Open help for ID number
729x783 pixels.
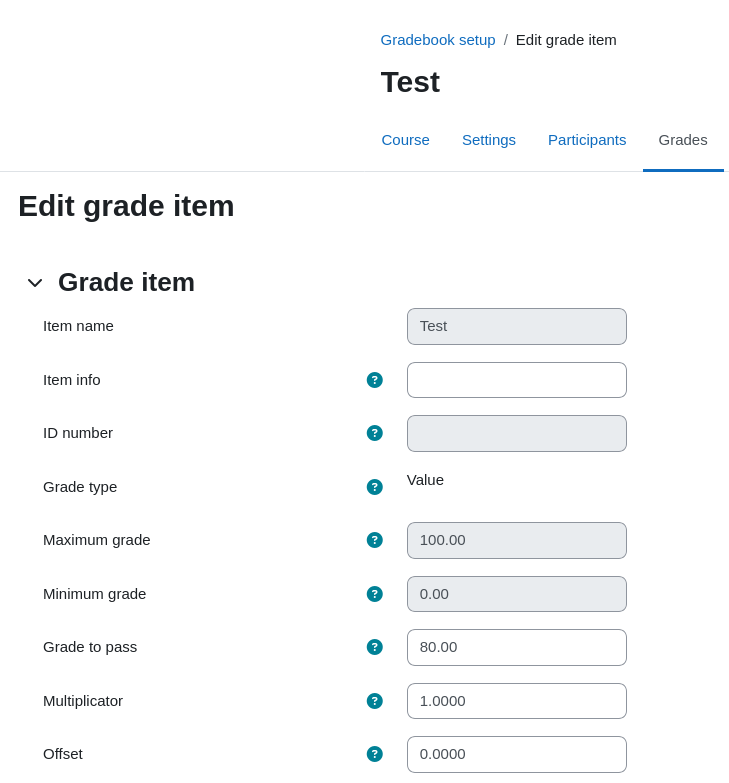[x=374, y=433]
